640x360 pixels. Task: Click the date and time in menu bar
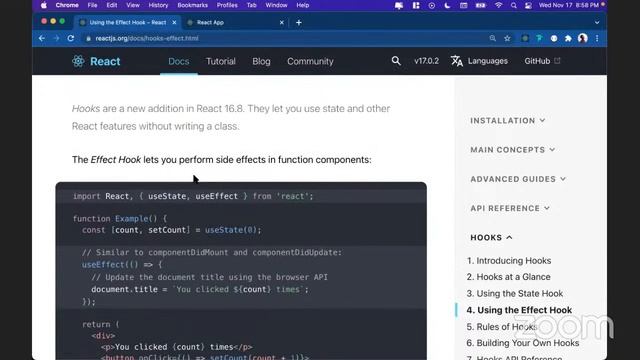(x=569, y=5)
